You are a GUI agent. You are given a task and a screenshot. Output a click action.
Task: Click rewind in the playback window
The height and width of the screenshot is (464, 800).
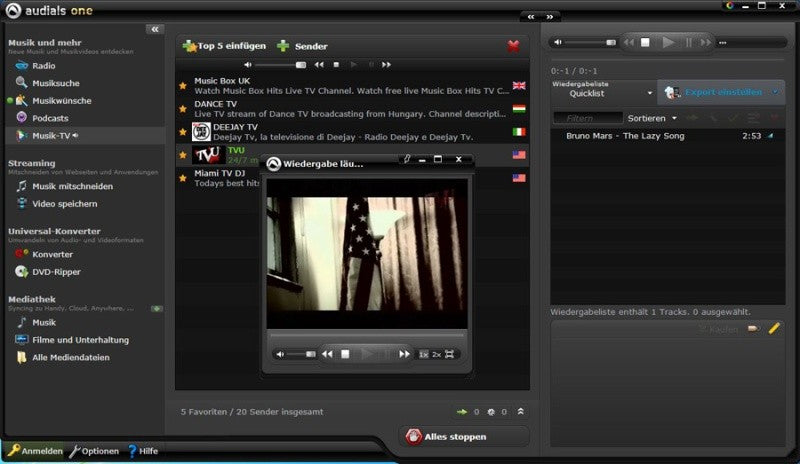[x=327, y=354]
